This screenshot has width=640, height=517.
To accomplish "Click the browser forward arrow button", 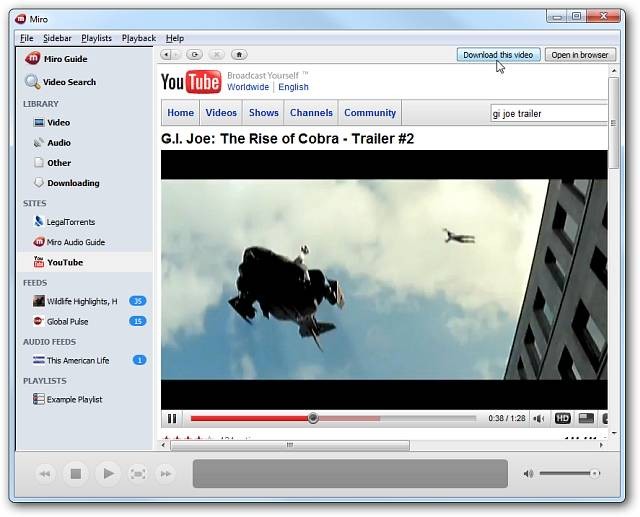I will tap(176, 54).
